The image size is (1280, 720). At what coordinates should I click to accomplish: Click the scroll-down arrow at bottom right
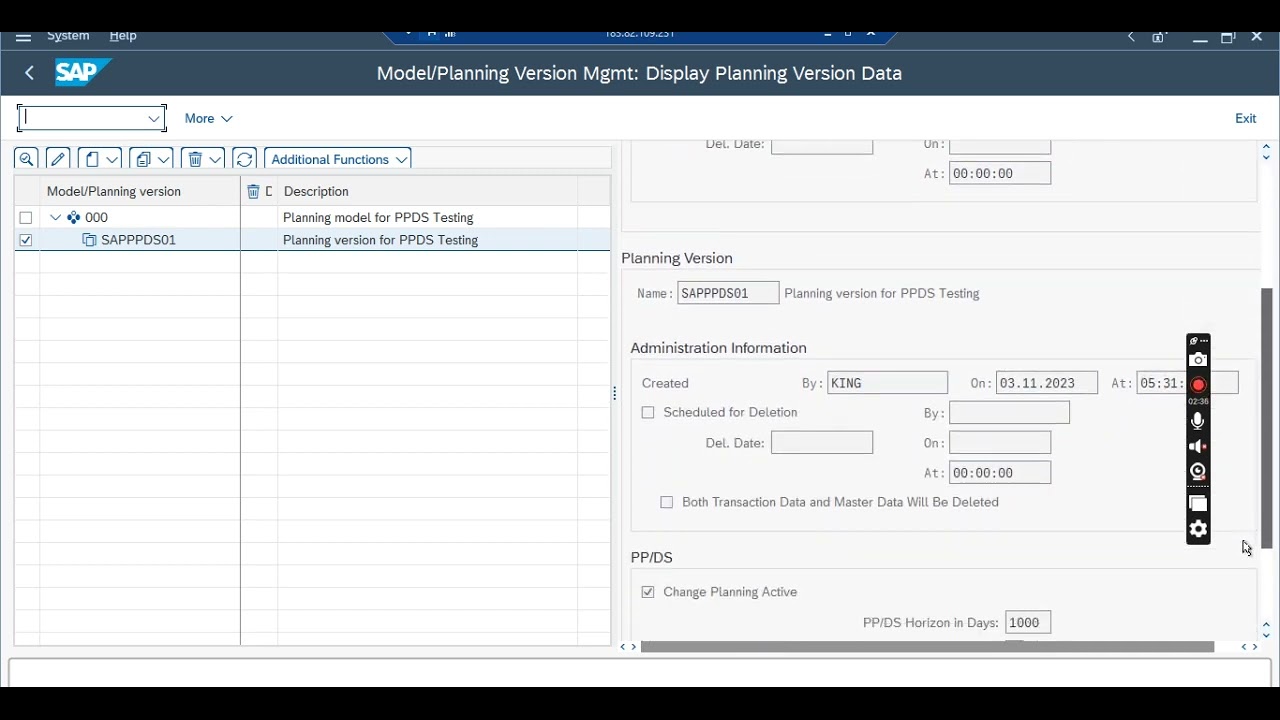[x=1266, y=634]
